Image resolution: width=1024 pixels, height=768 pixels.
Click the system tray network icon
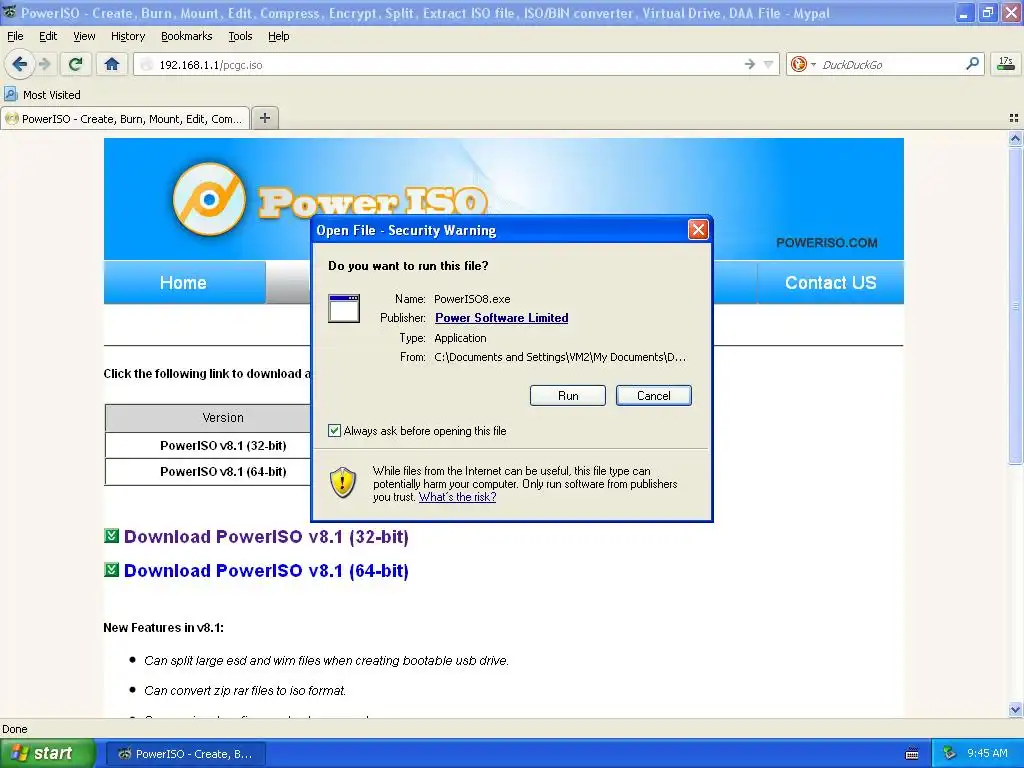coord(950,754)
